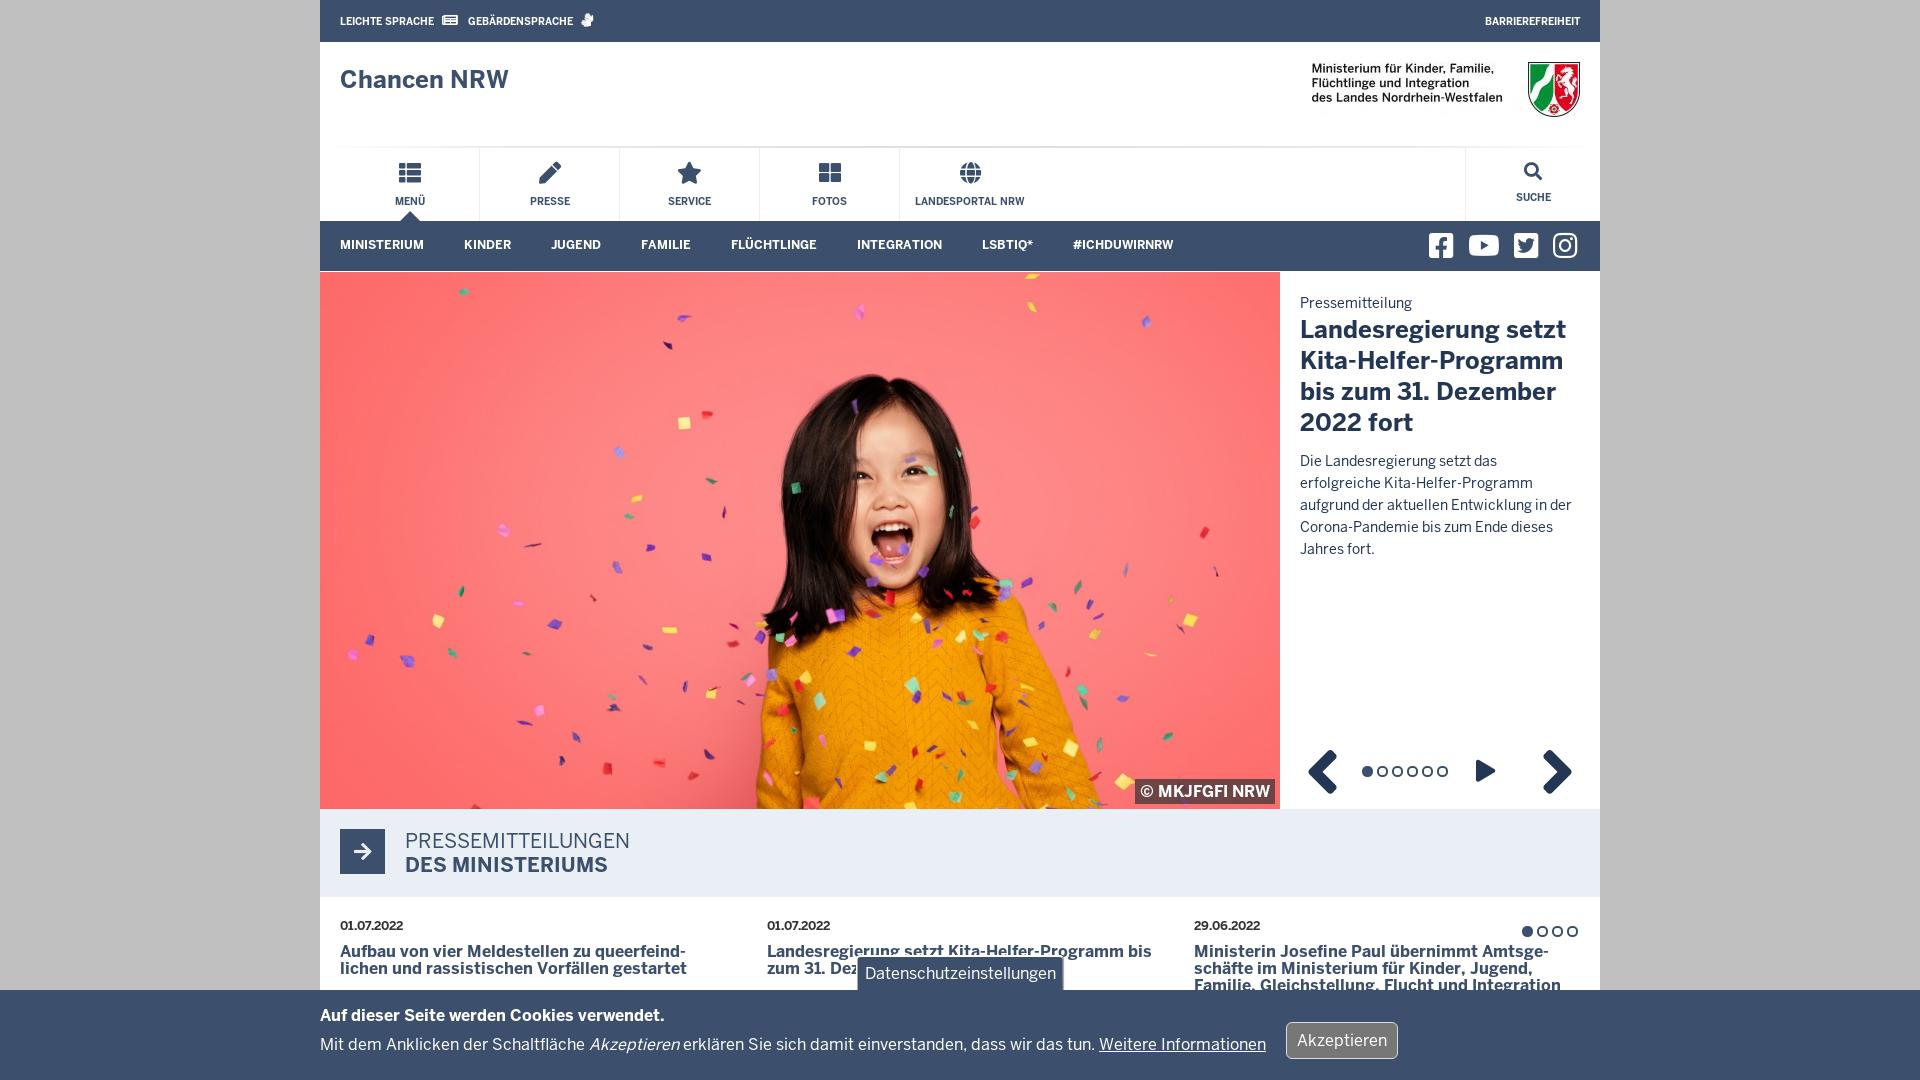
Task: Select the second carousel slide dot
Action: coord(1384,771)
